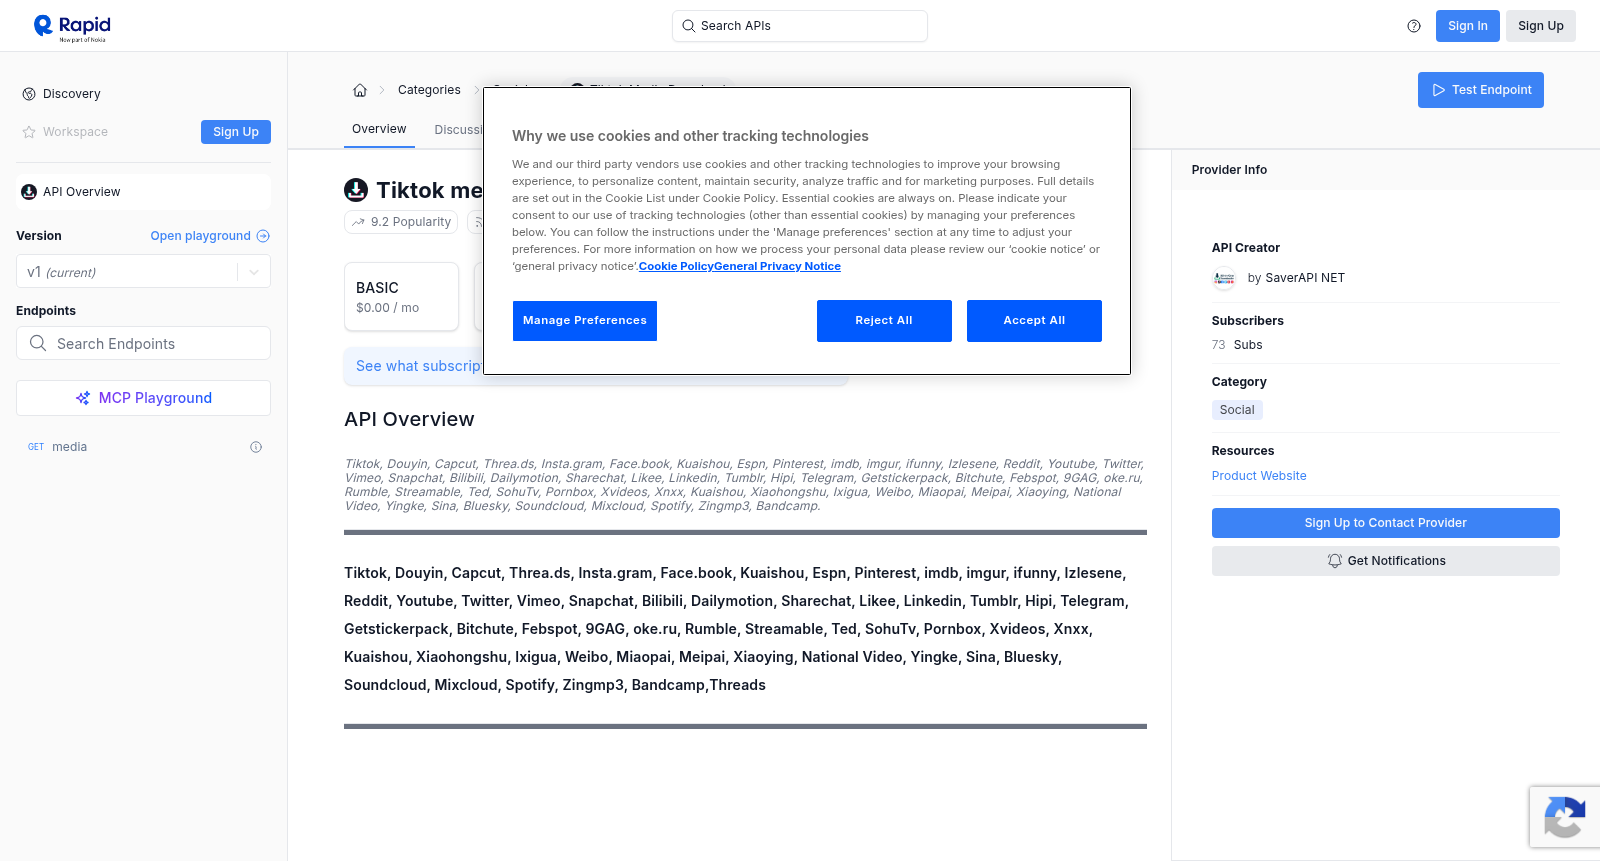Click the Social category tag
This screenshot has height=861, width=1600.
tap(1237, 410)
